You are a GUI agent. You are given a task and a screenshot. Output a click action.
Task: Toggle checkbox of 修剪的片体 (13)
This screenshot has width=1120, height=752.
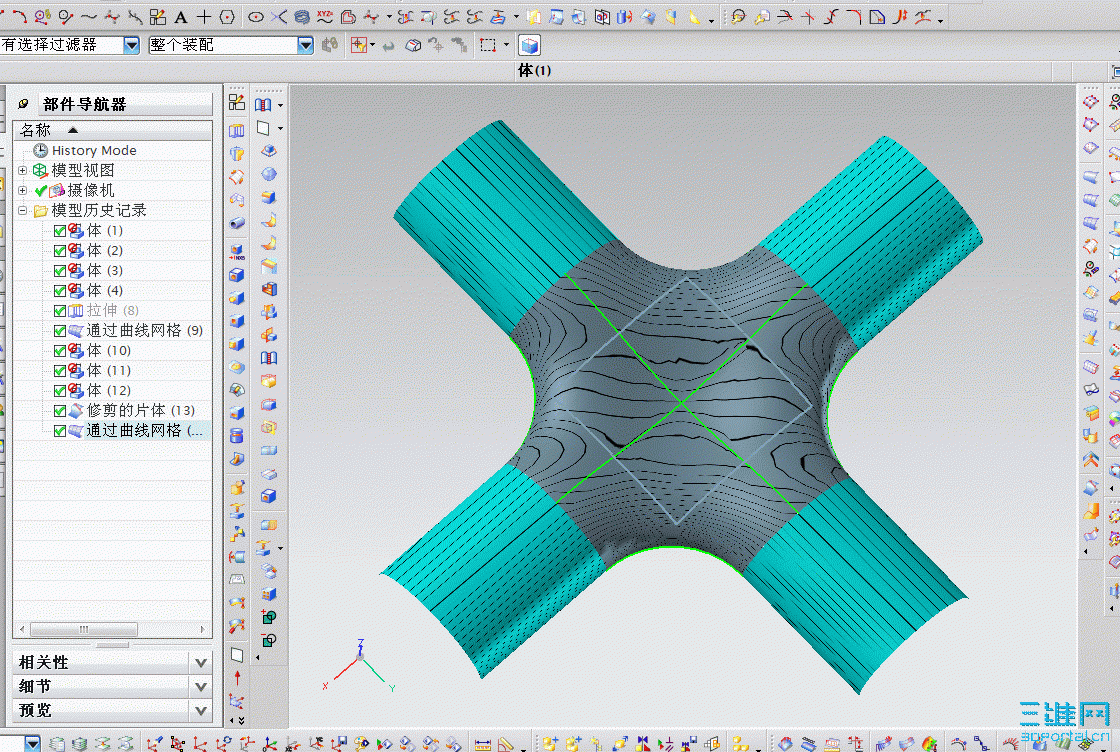[60, 411]
